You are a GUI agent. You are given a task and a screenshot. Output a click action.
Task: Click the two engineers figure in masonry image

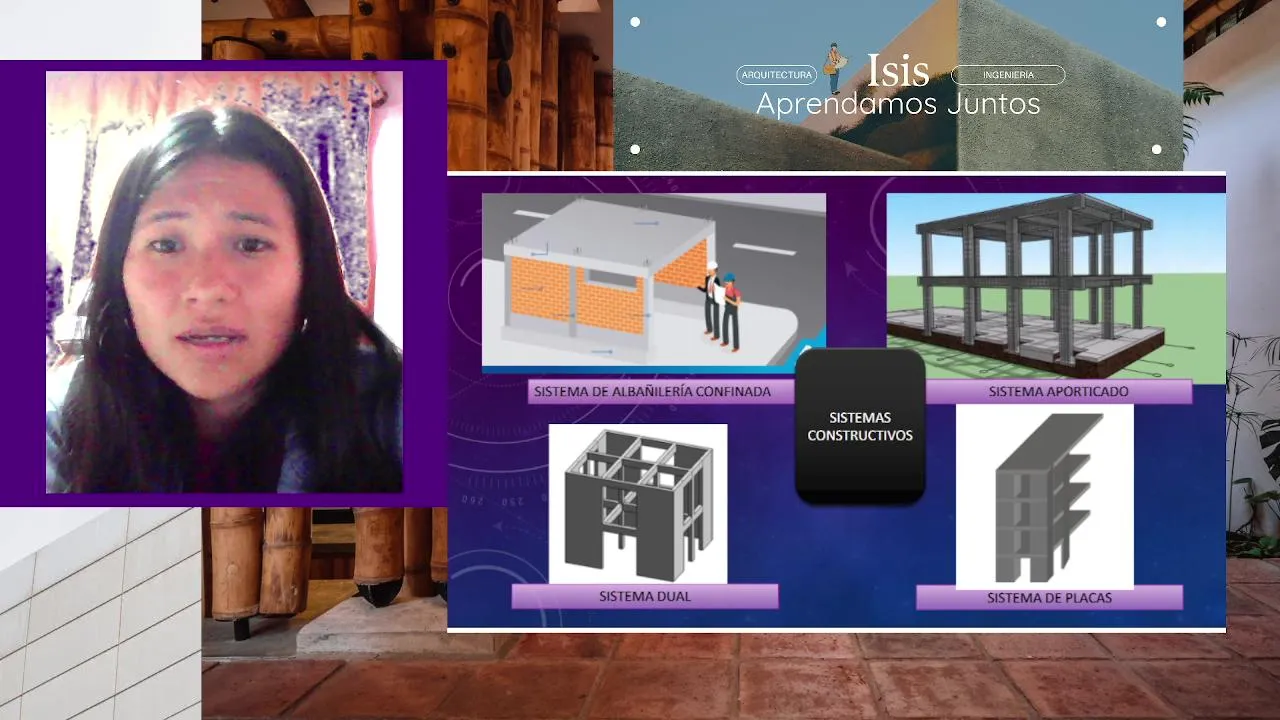pos(721,305)
